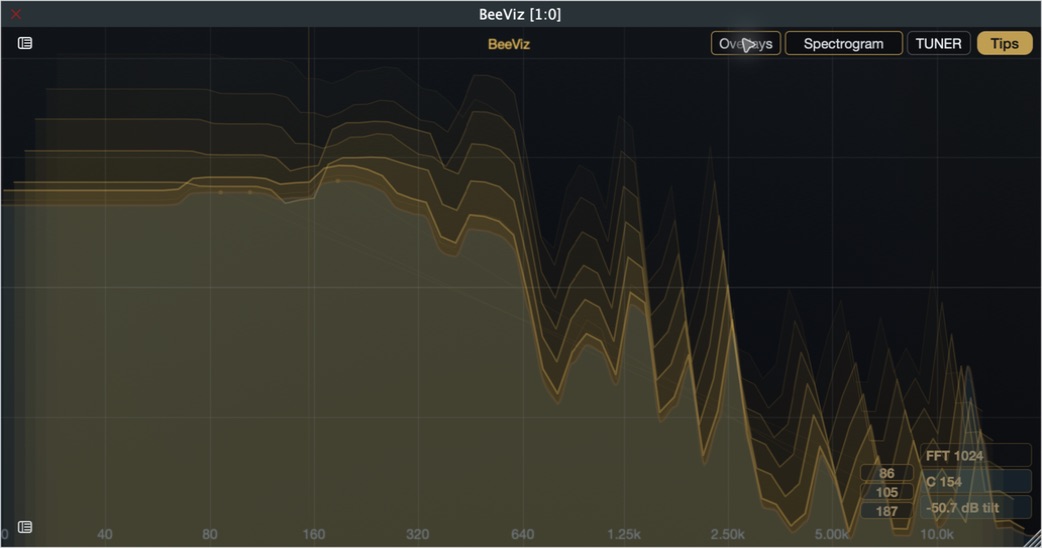This screenshot has height=548, width=1042.
Task: Toggle the Spectrogram view
Action: [x=843, y=44]
